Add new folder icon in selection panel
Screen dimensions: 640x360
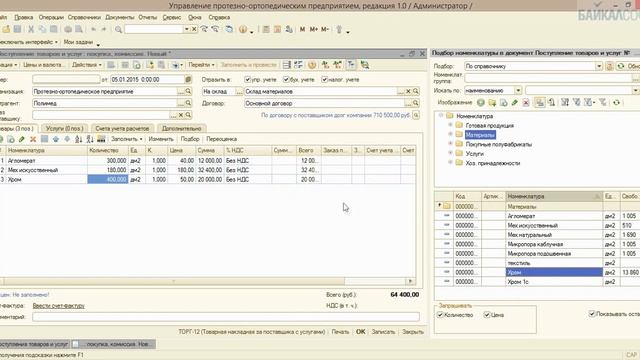pos(492,102)
